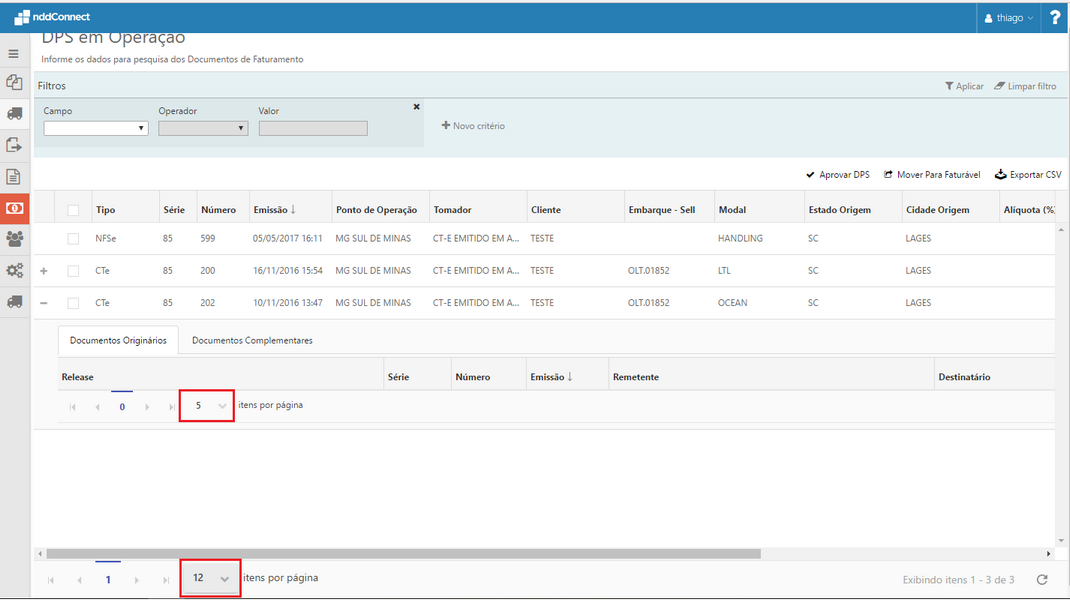The height and width of the screenshot is (600, 1070).
Task: Click the refresh icon beside item count
Action: [x=1042, y=579]
